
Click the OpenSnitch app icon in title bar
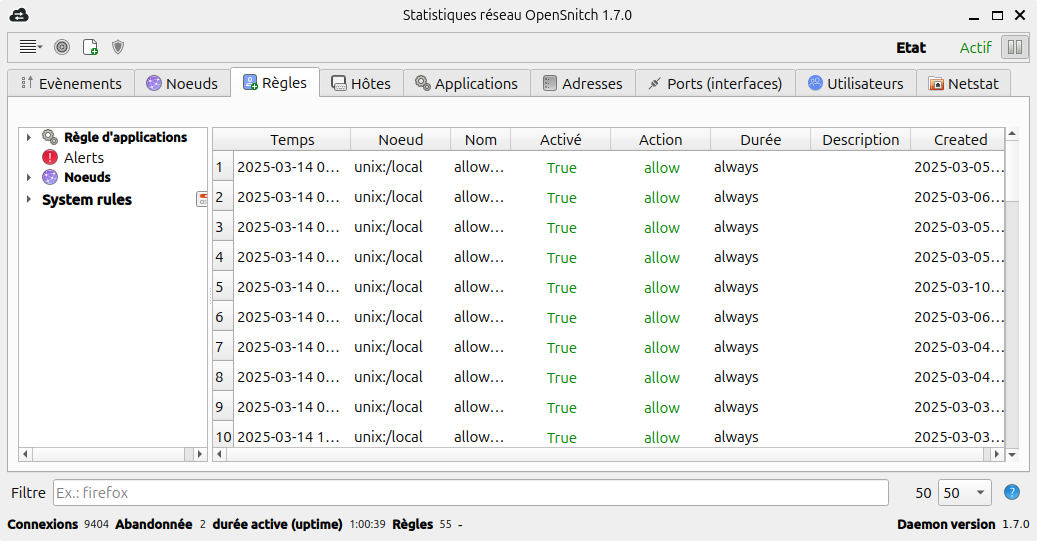19,15
